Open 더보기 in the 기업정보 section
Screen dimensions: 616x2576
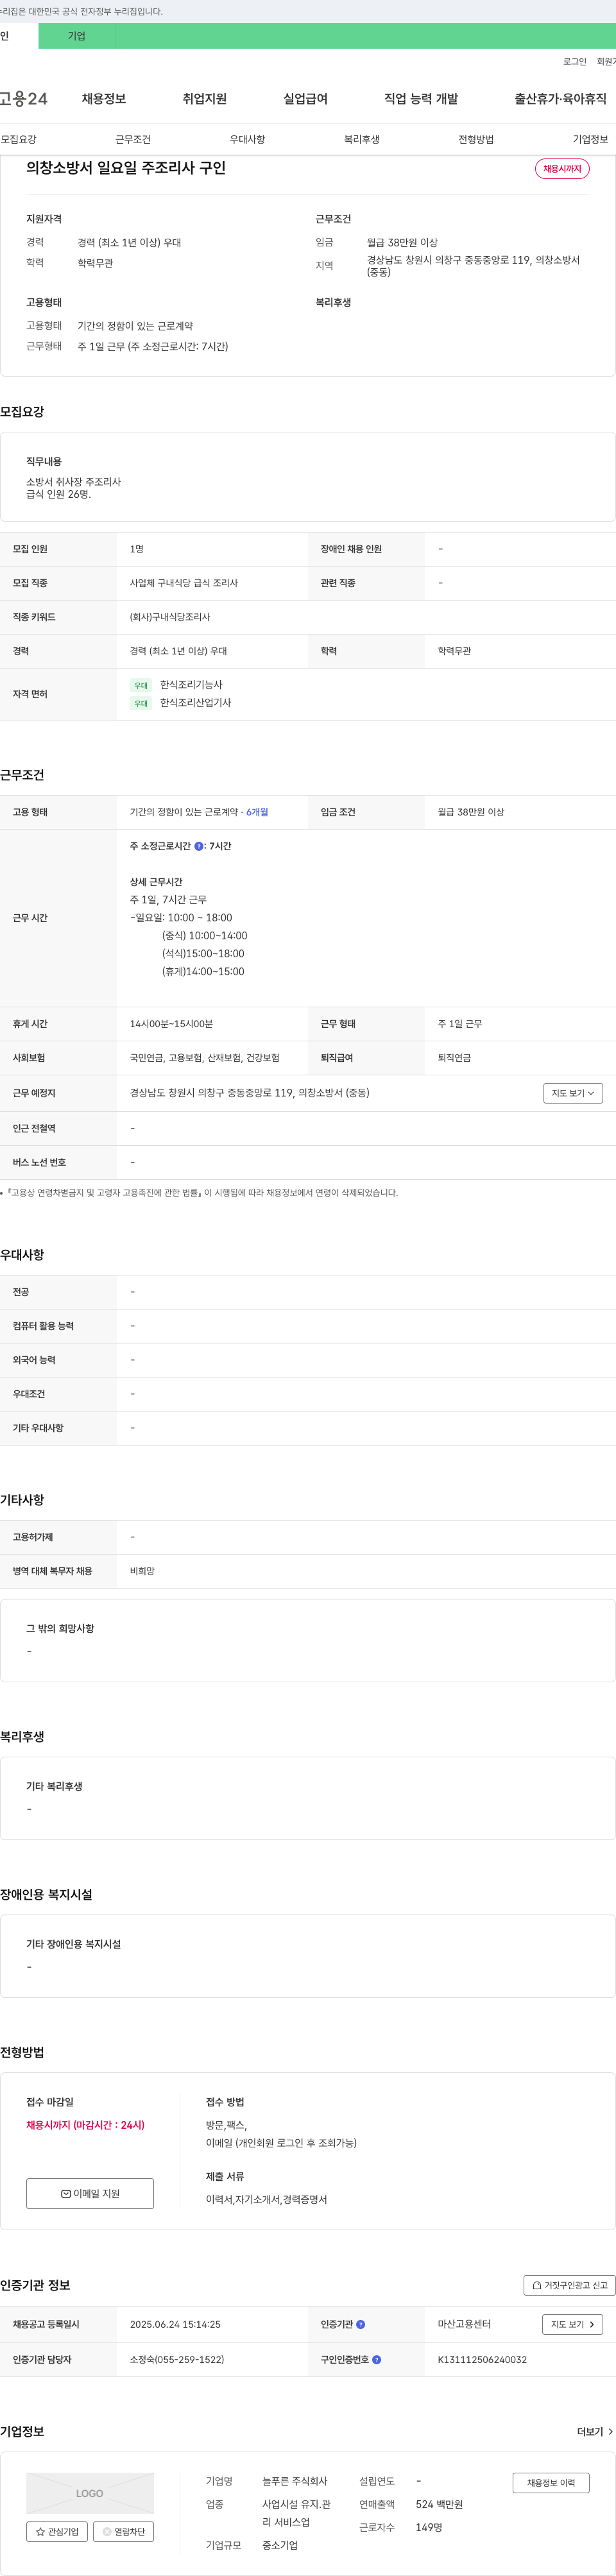595,2431
